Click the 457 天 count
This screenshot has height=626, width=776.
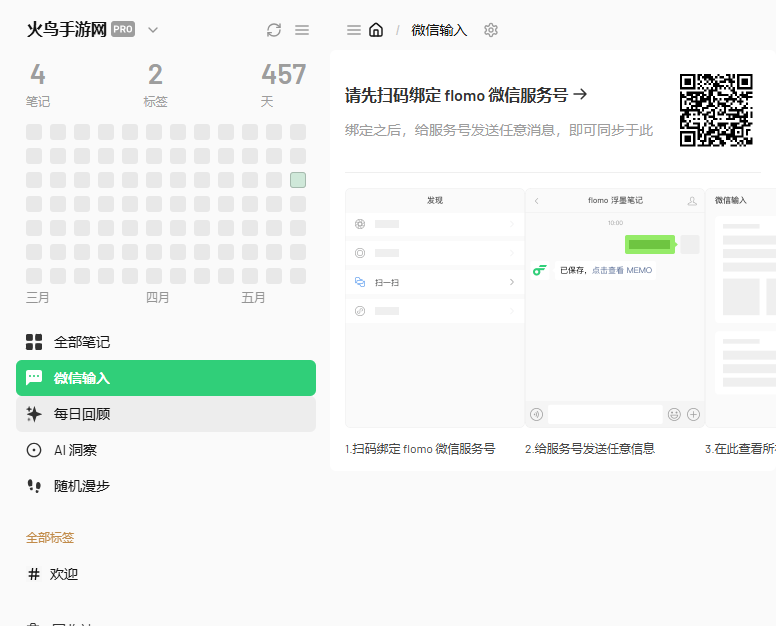click(x=284, y=85)
